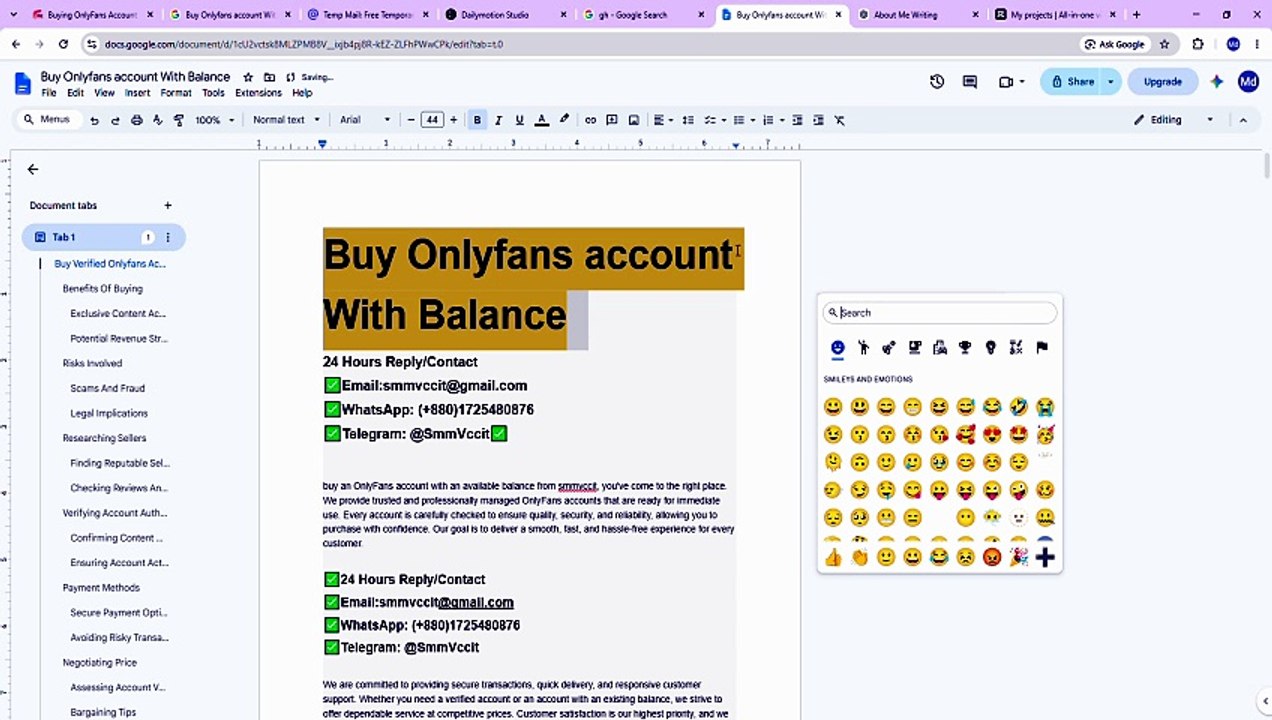Open the Extensions menu
1272x720 pixels.
click(x=258, y=93)
